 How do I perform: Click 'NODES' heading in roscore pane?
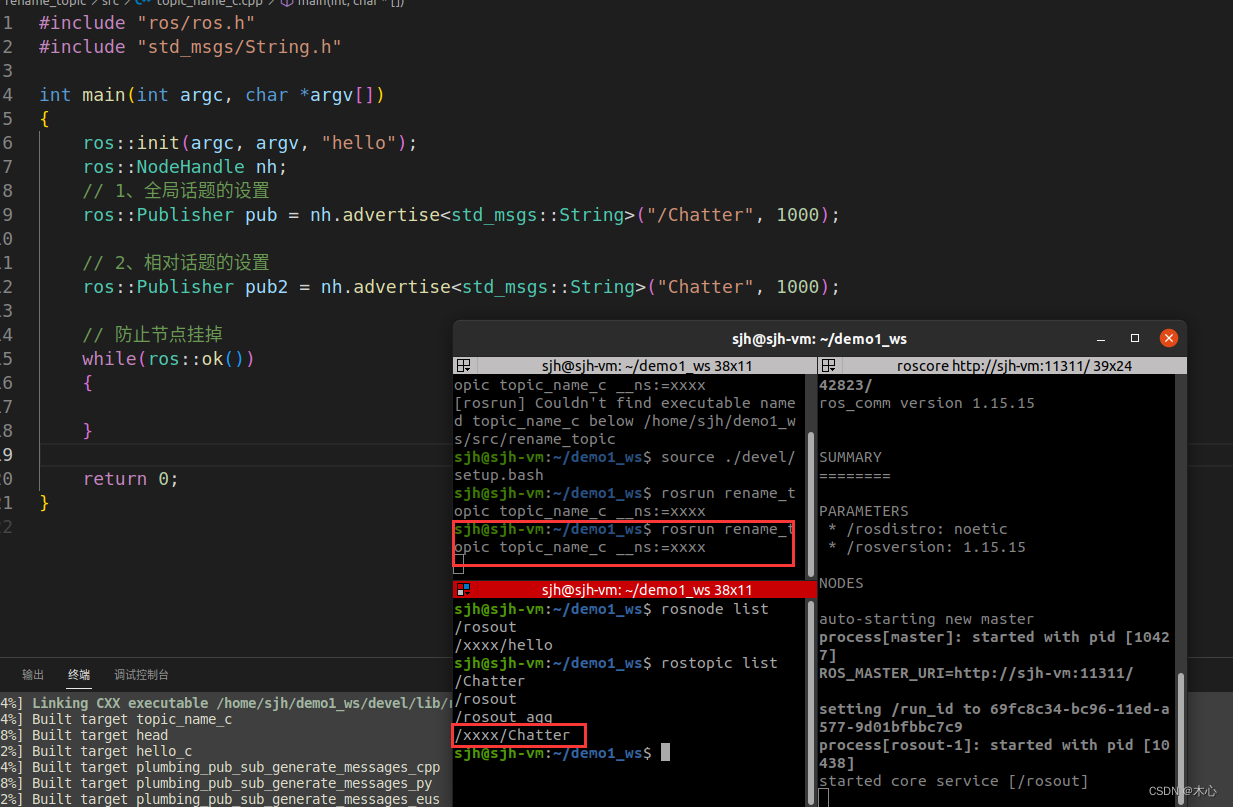tap(841, 583)
